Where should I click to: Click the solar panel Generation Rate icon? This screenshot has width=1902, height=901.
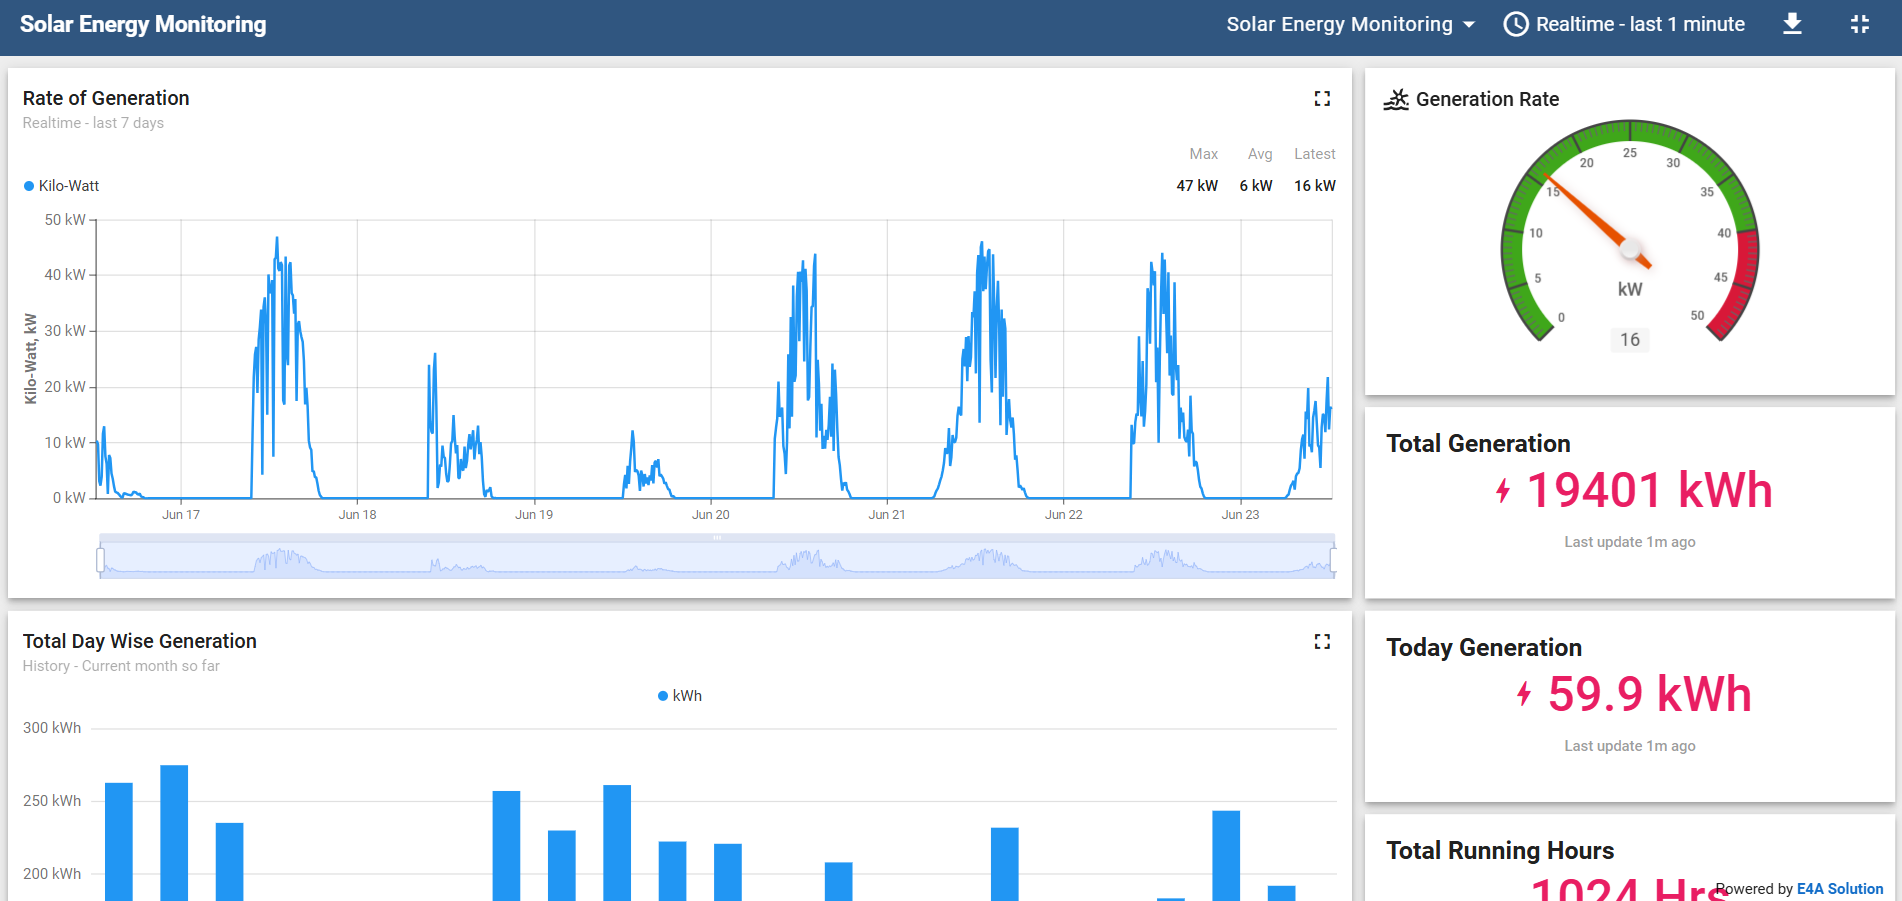click(1396, 99)
